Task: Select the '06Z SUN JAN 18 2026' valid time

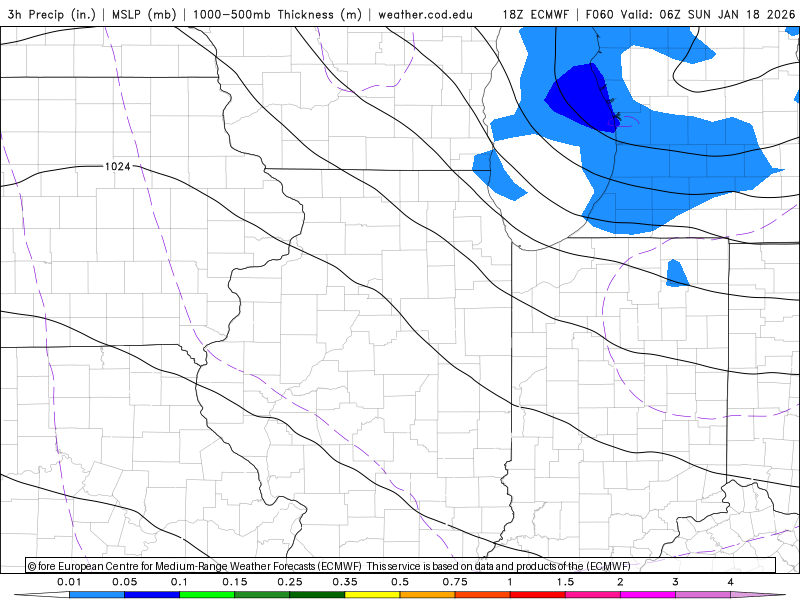Action: (x=727, y=14)
